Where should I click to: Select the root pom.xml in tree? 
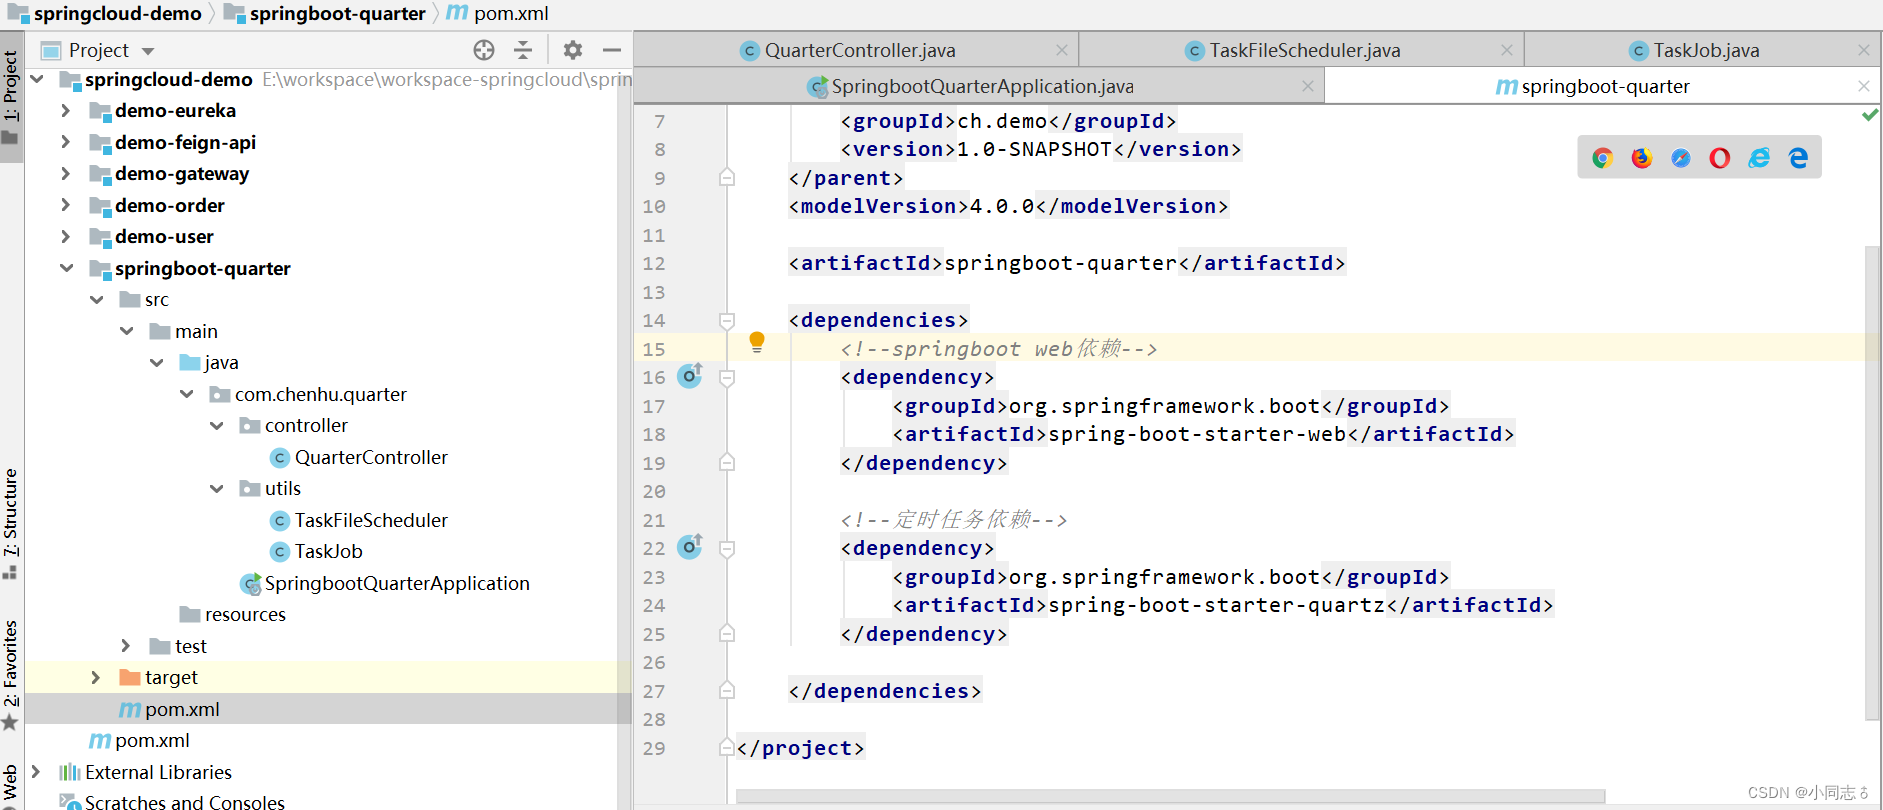(x=139, y=740)
